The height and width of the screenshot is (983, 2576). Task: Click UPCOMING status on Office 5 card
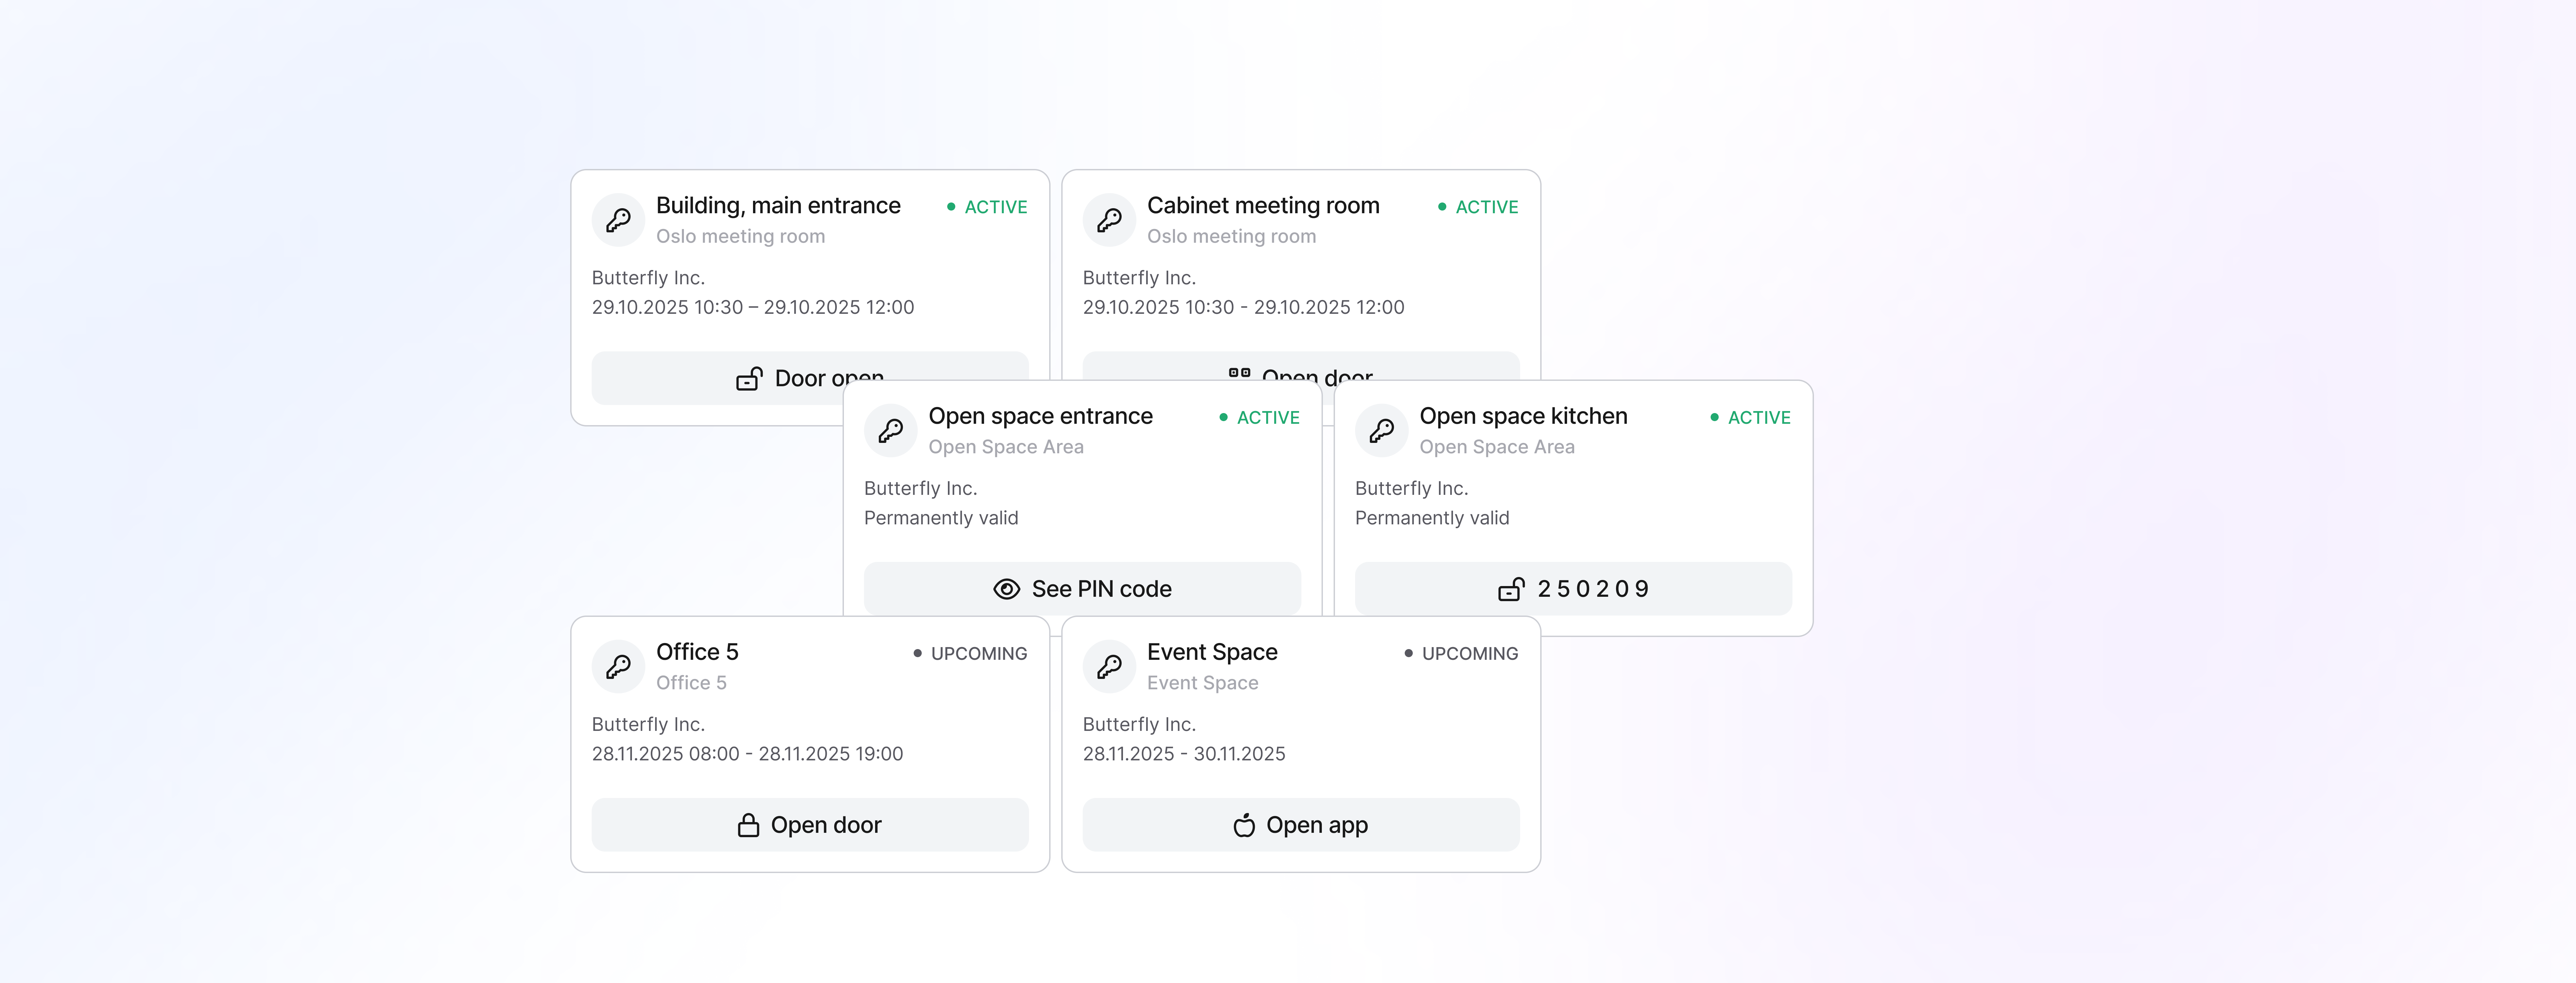[970, 654]
